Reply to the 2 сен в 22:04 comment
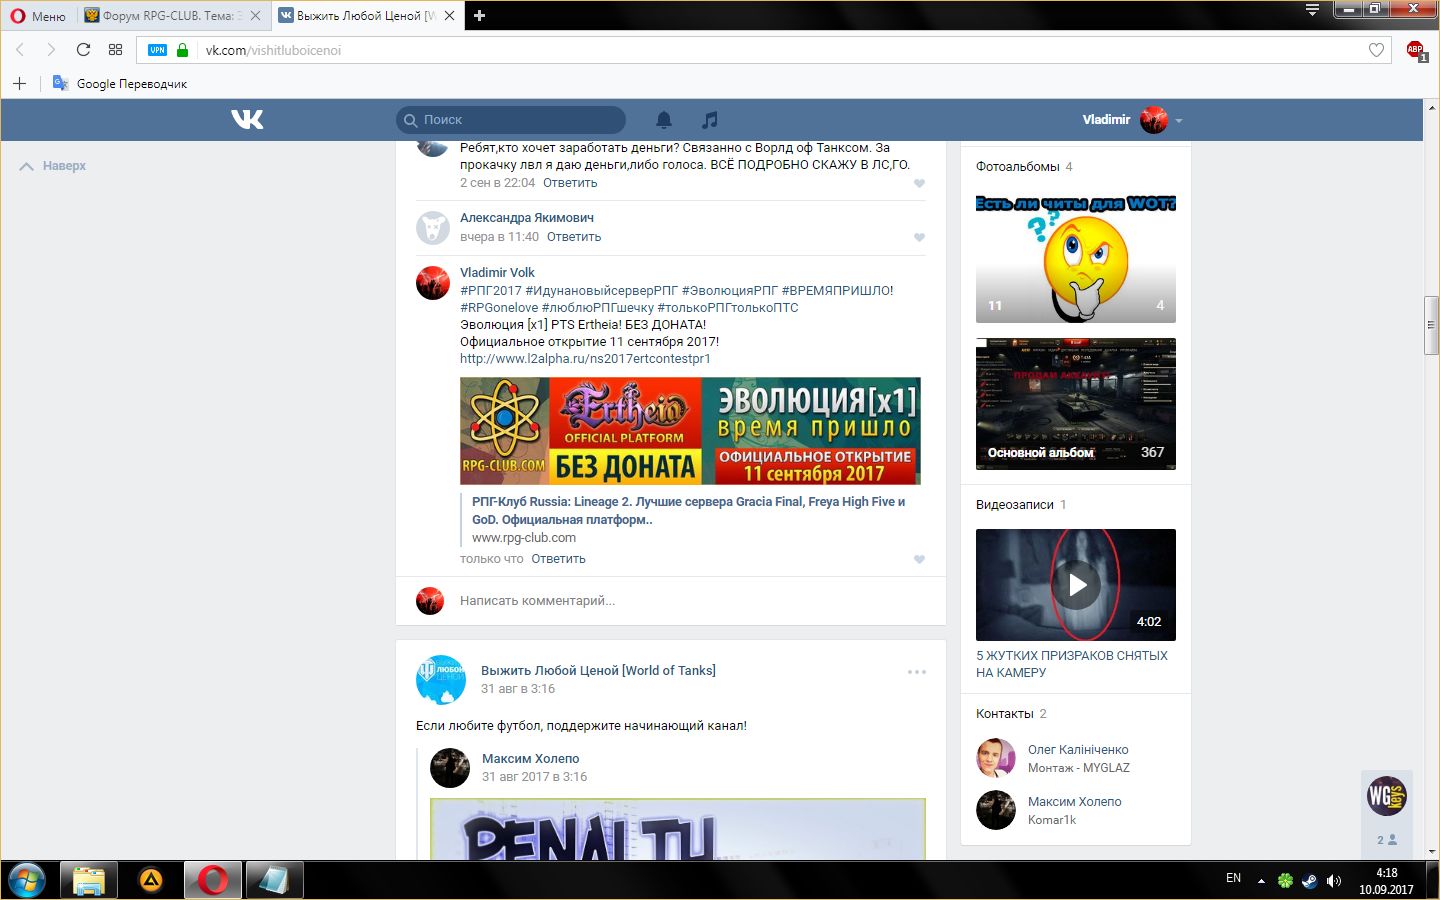Viewport: 1440px width, 900px height. point(570,183)
